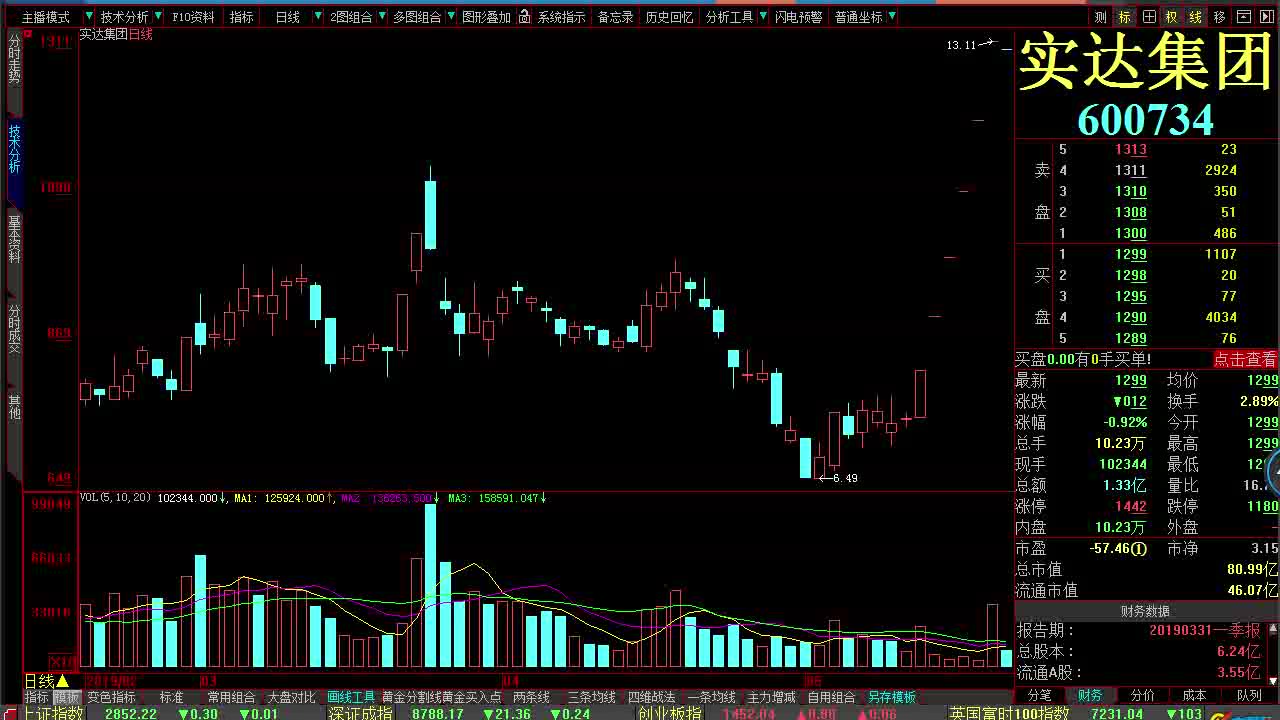Click the F10资料 toolbar button
Image resolution: width=1280 pixels, height=720 pixels.
[193, 17]
